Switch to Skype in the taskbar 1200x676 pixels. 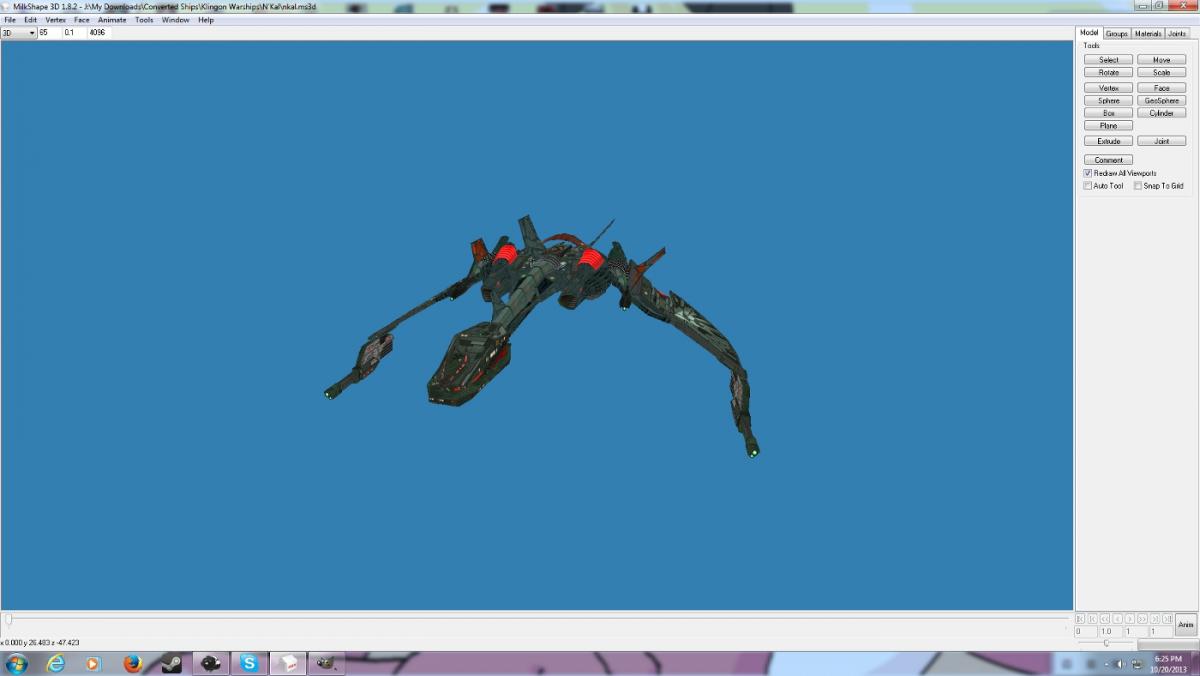pos(249,663)
